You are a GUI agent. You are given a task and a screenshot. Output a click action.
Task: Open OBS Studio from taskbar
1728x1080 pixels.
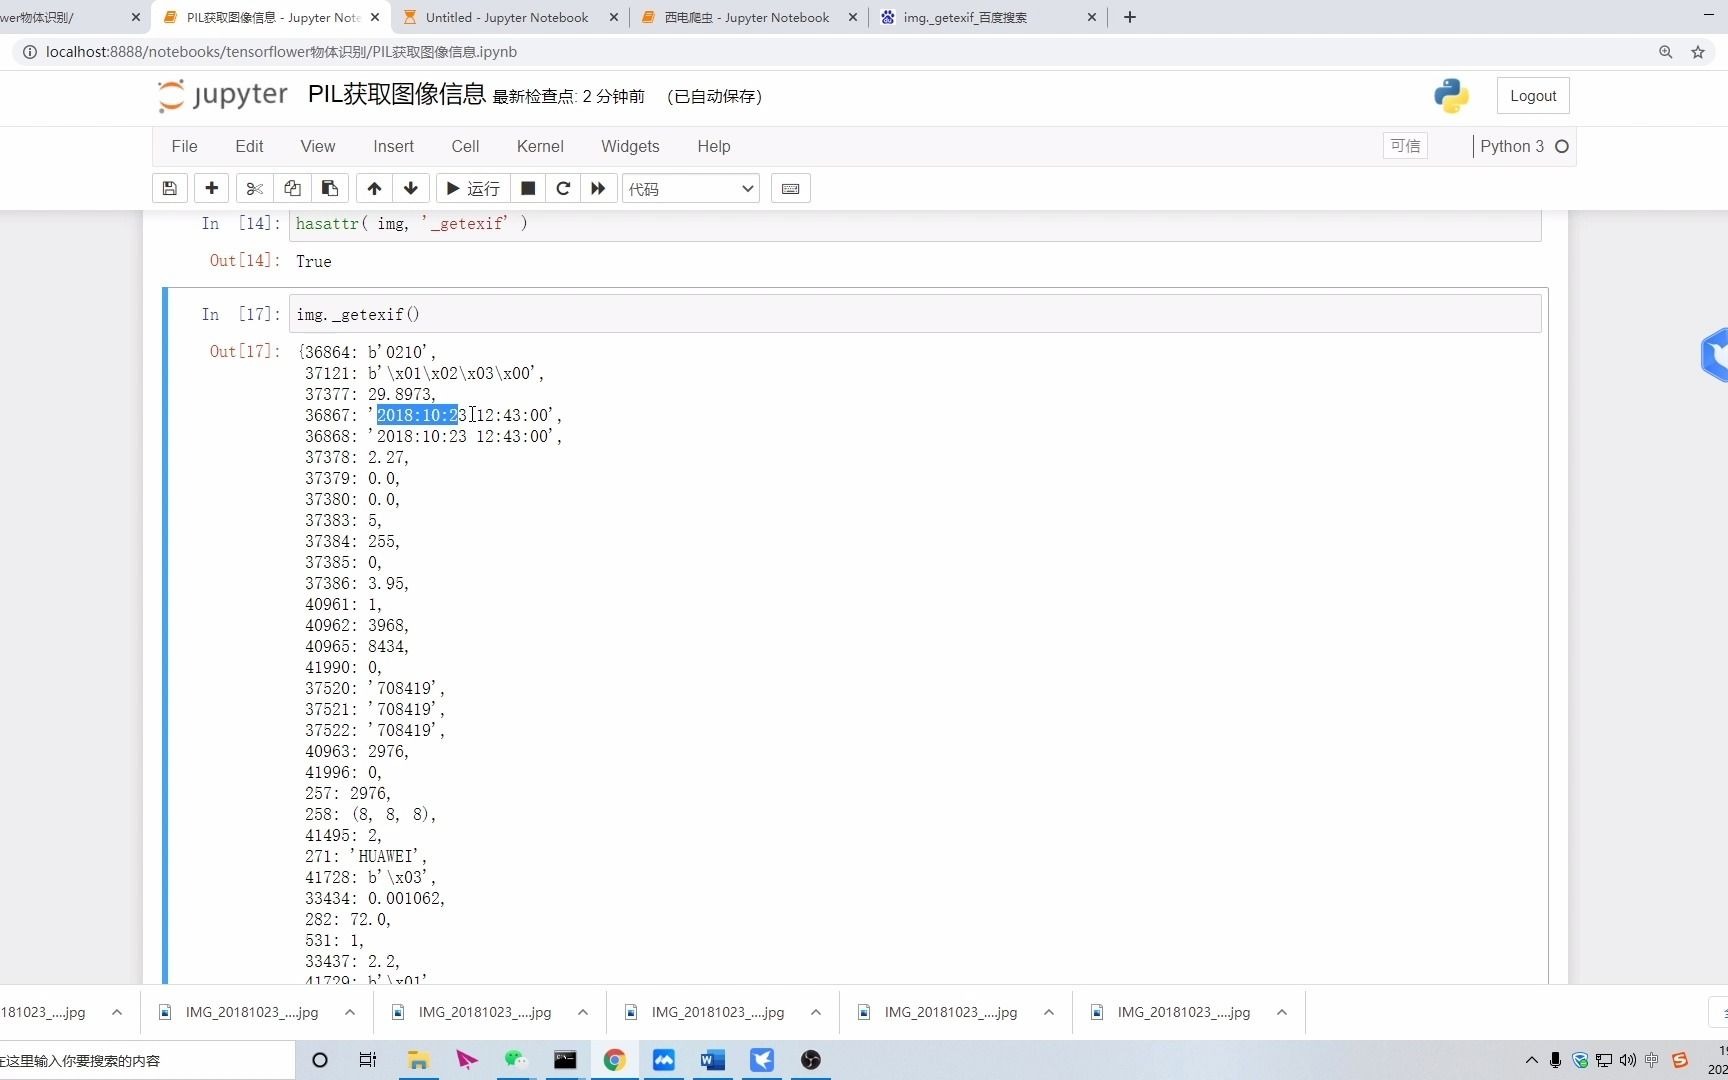pyautogui.click(x=811, y=1060)
